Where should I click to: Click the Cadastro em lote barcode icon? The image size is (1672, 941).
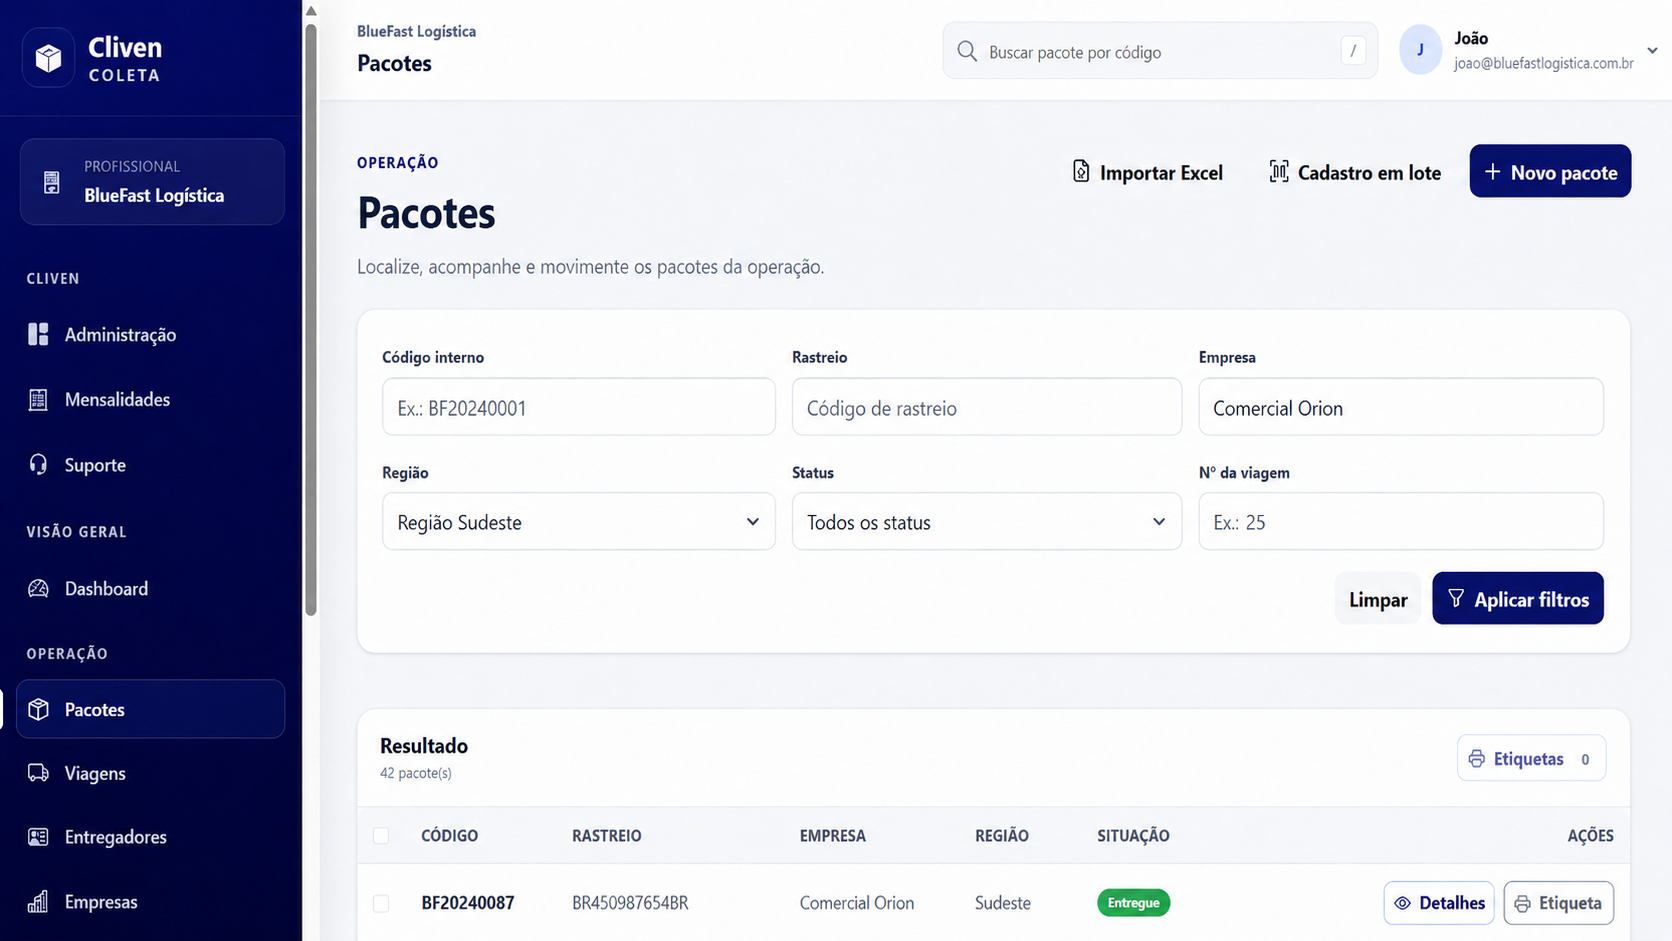[x=1279, y=171]
